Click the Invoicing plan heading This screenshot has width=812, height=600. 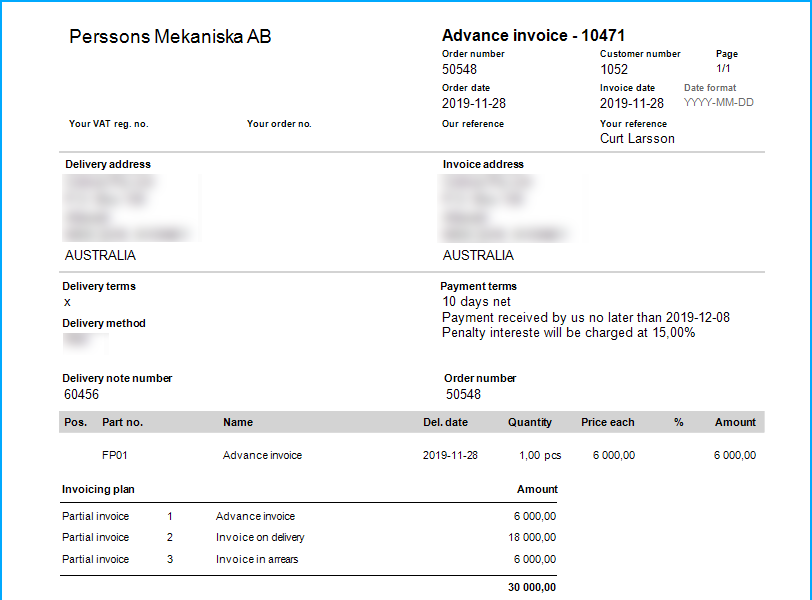[x=98, y=489]
